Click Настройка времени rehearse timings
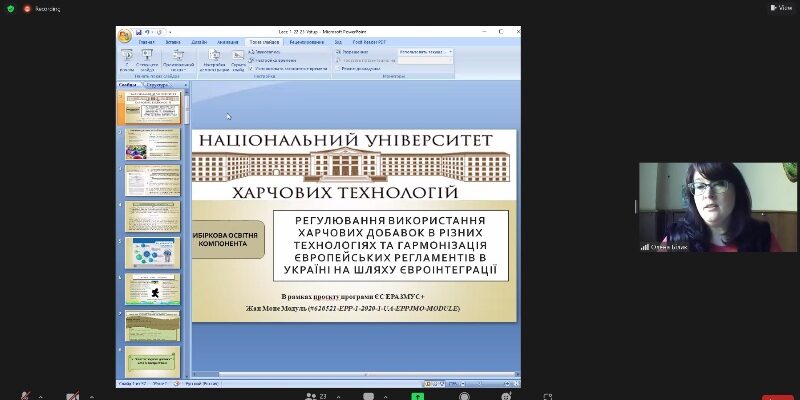The width and height of the screenshot is (800, 400). (x=272, y=60)
